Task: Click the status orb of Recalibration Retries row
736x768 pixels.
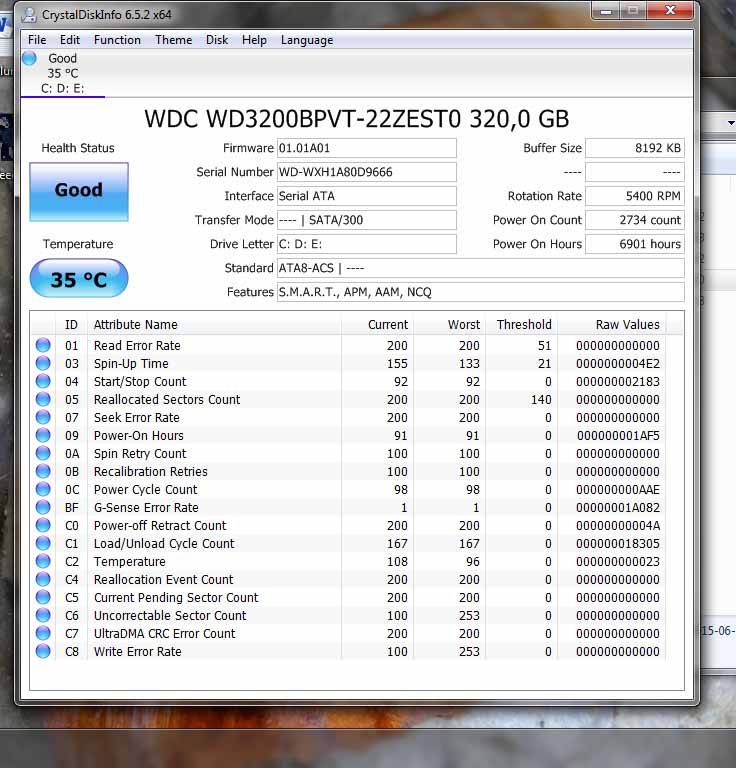Action: [x=43, y=471]
